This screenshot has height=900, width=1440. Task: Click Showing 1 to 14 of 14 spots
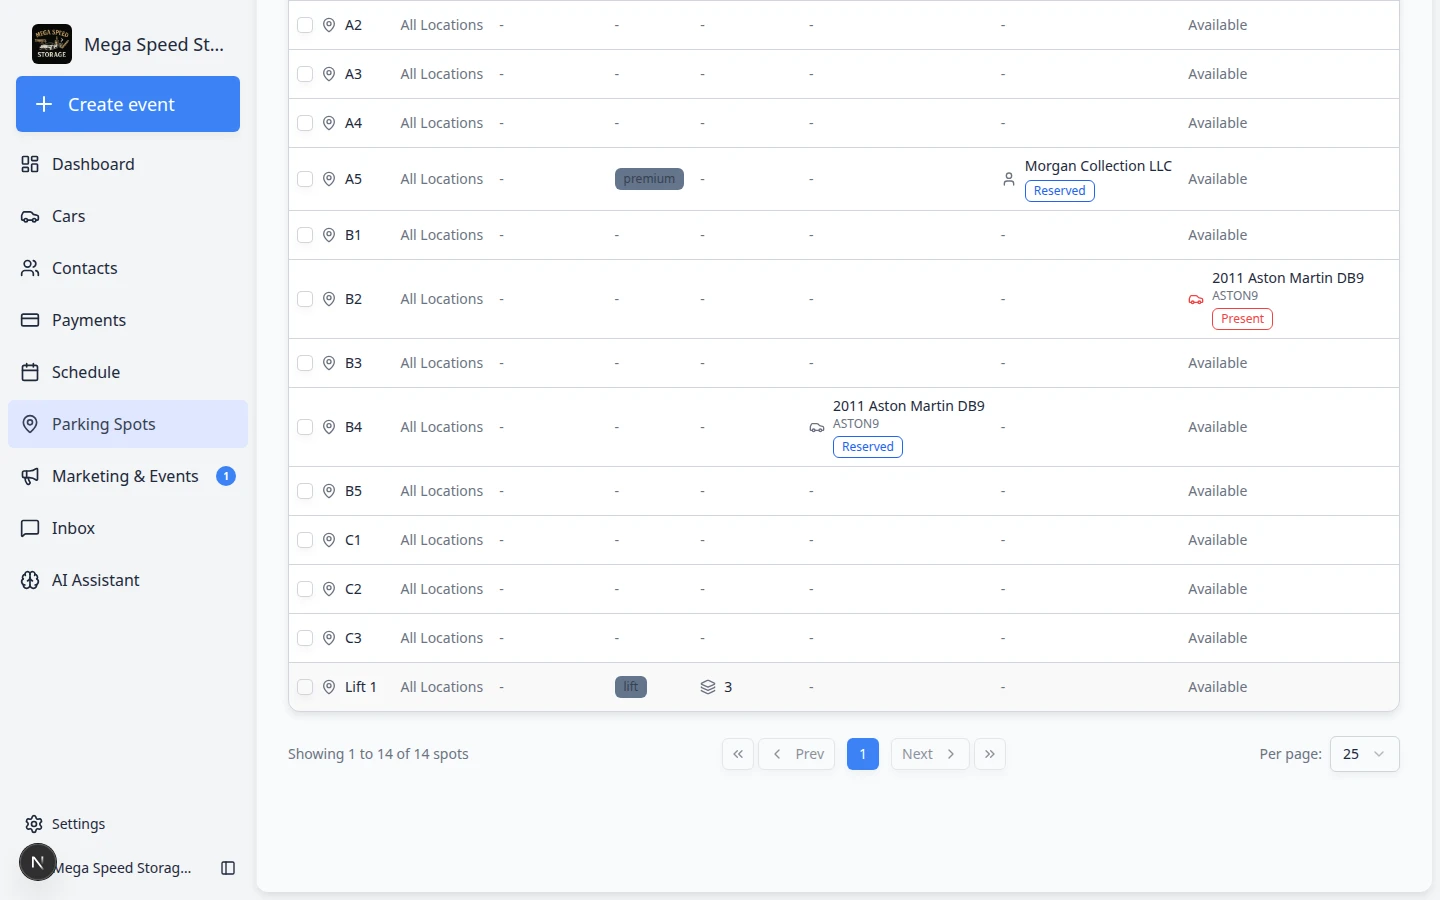click(378, 754)
